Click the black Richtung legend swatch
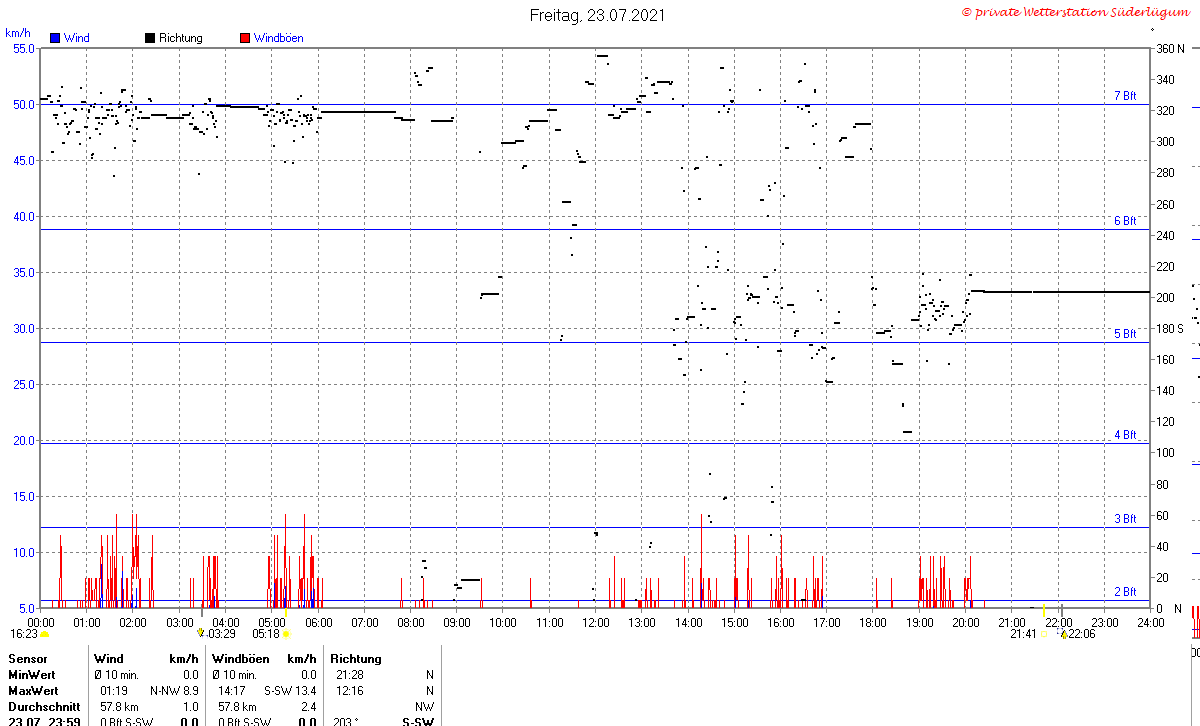 click(x=150, y=38)
